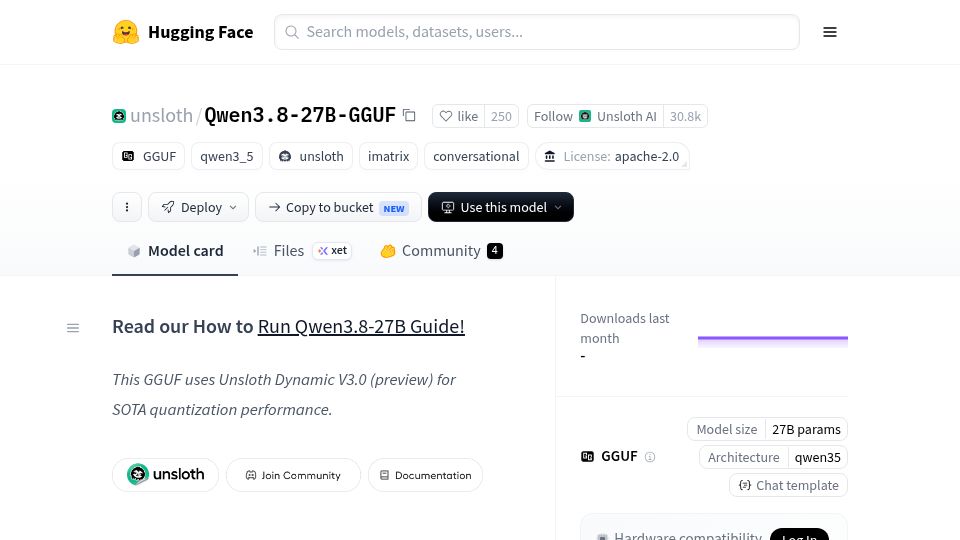Open the Qwen3.8-27B-GGUF model name link
This screenshot has height=540, width=960.
[x=300, y=115]
